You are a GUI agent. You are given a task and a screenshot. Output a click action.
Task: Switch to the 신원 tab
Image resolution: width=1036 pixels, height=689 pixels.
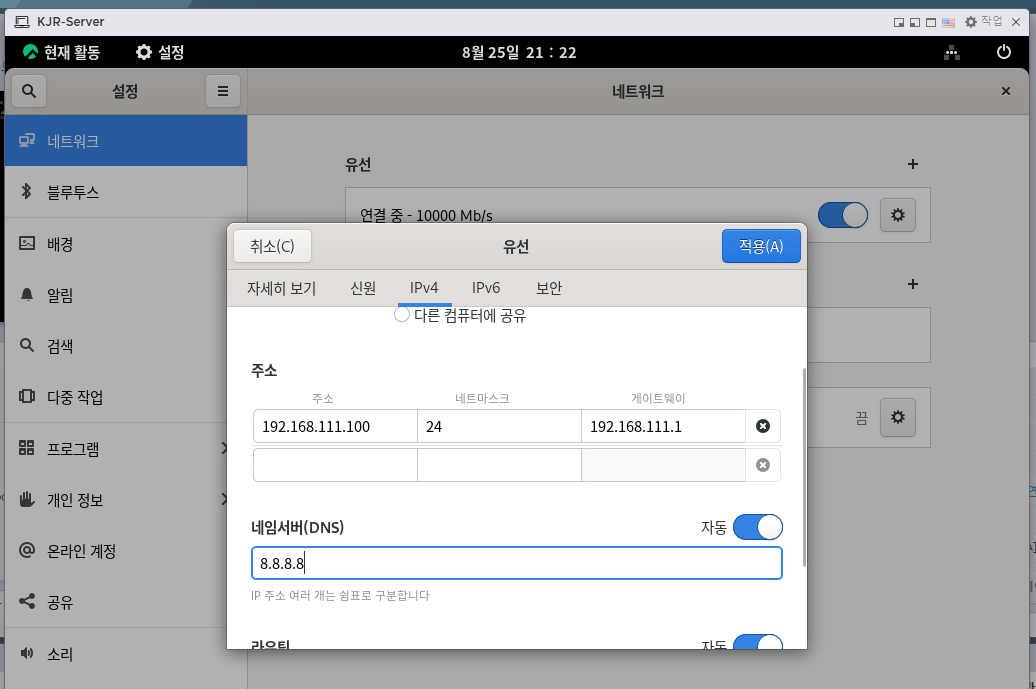pos(363,288)
